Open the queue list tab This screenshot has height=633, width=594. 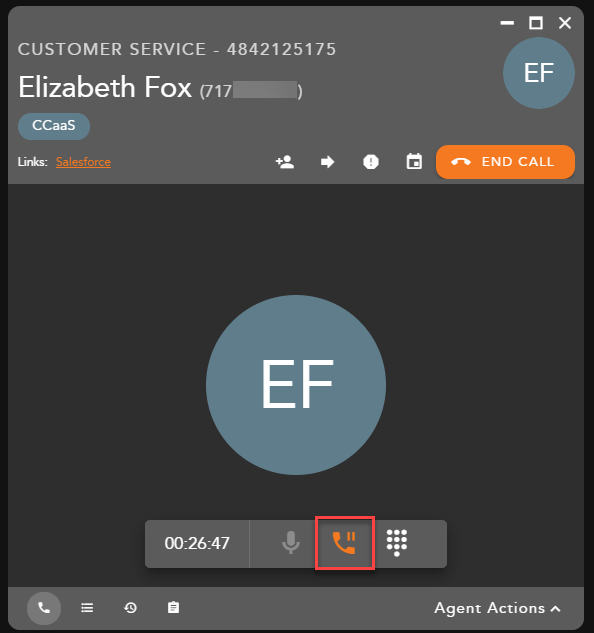87,608
